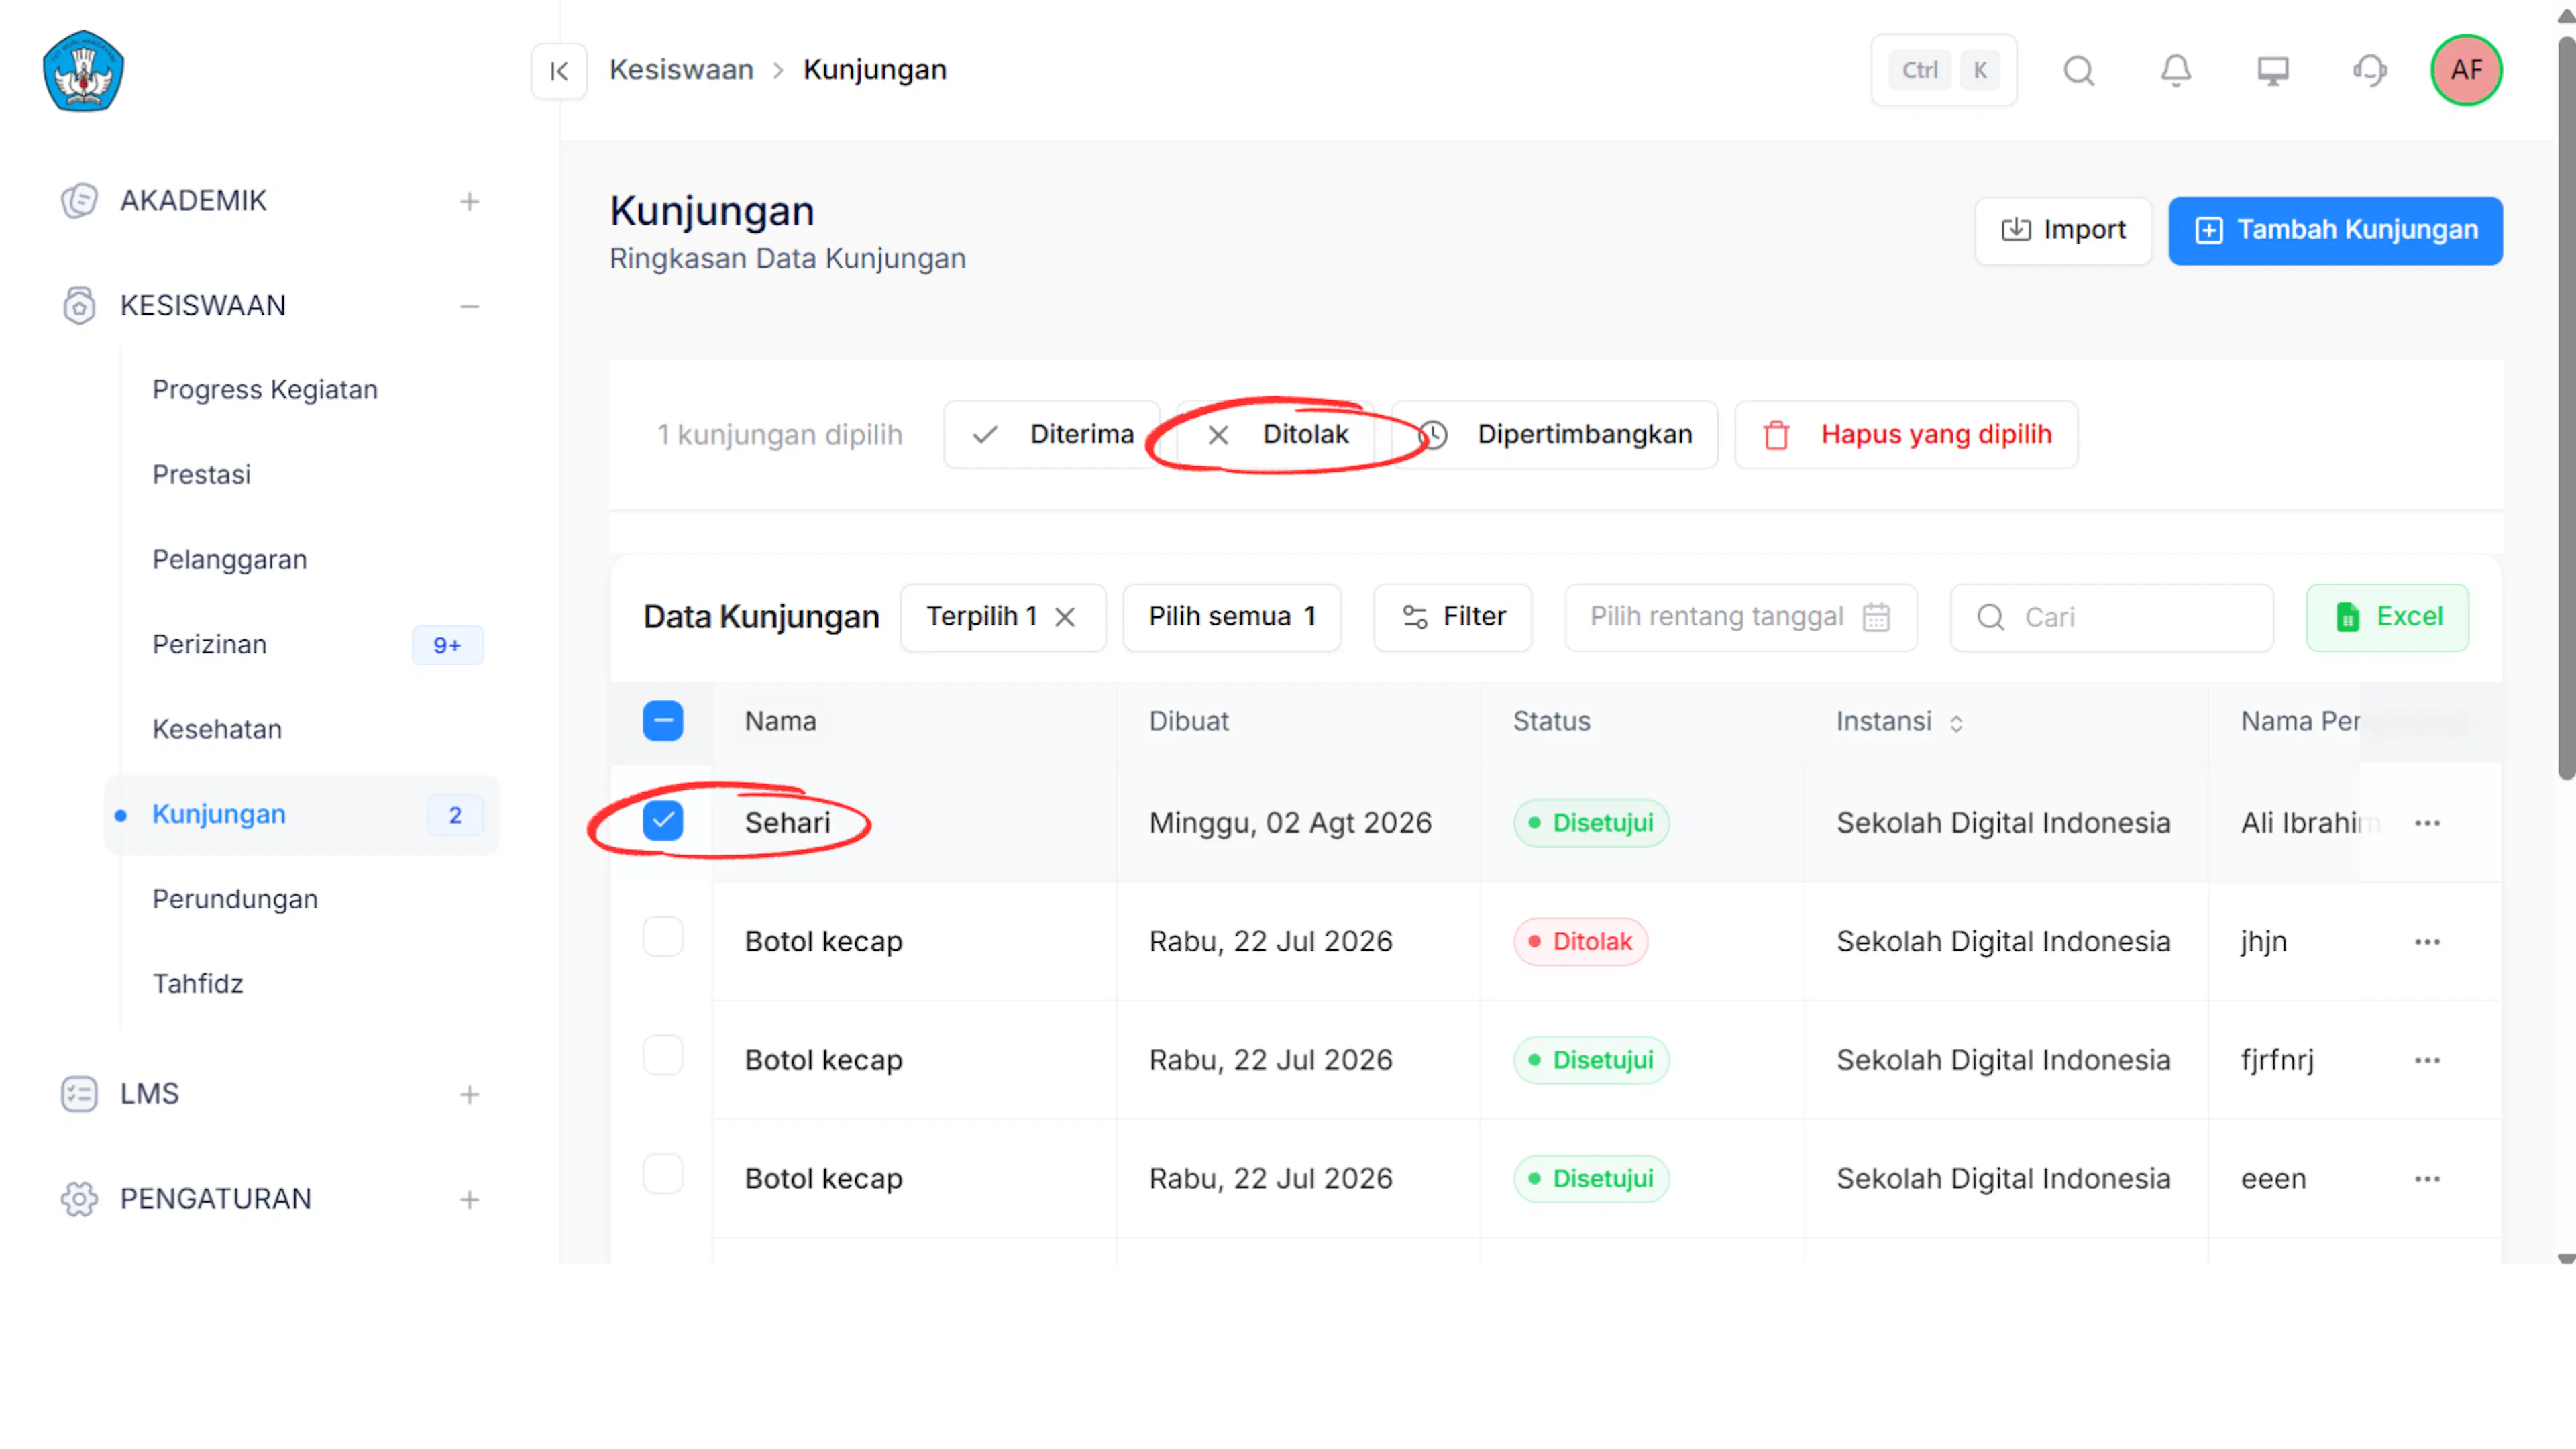Click Pilih semua 1 button

[1231, 617]
